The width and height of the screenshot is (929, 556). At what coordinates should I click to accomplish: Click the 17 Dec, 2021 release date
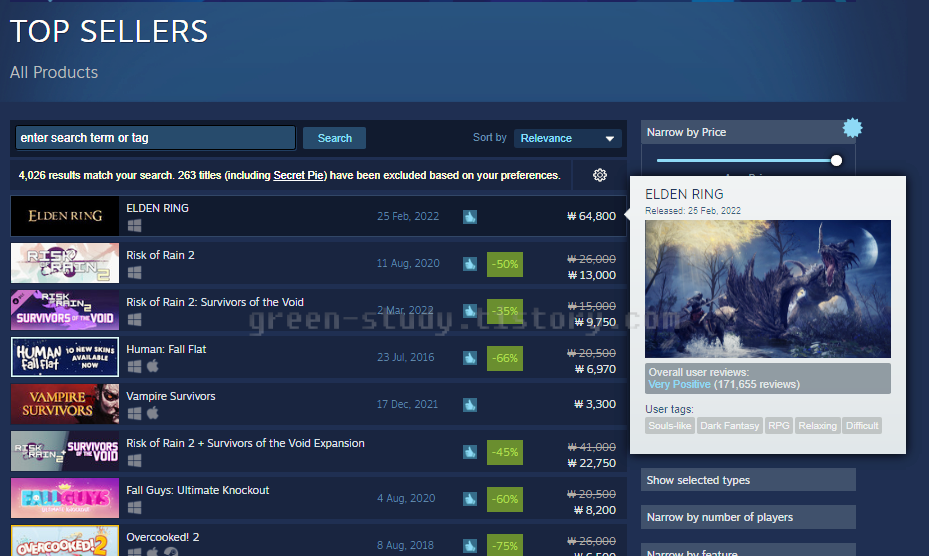pos(407,404)
